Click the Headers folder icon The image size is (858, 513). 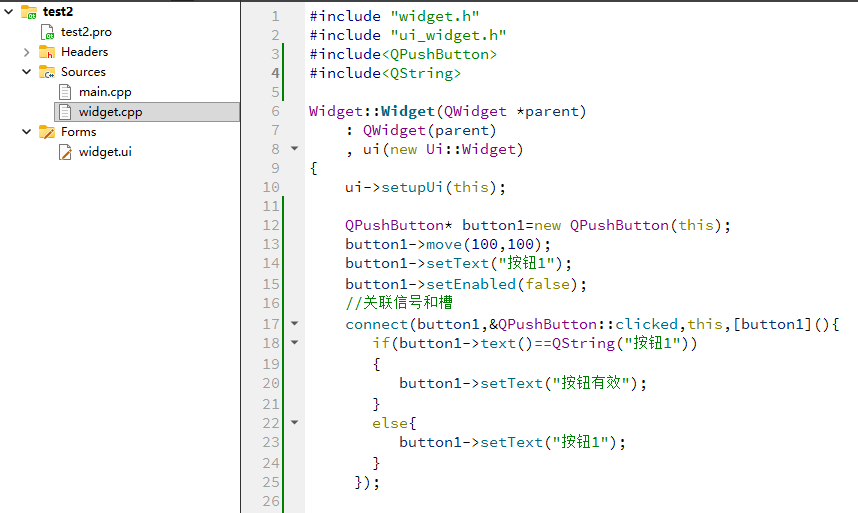pyautogui.click(x=47, y=52)
